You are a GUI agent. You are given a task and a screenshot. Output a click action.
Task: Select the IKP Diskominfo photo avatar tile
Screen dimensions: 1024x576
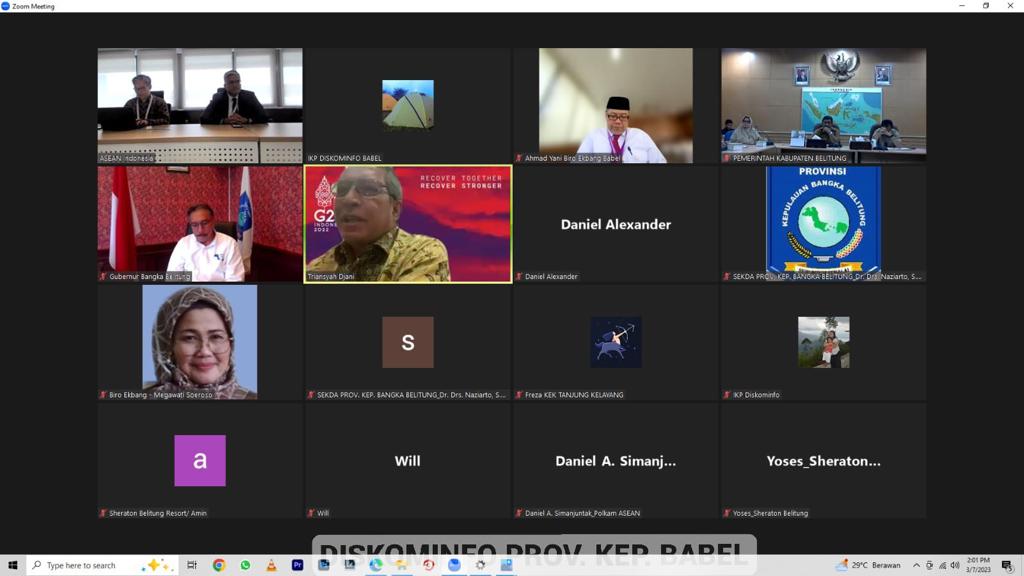tap(824, 342)
